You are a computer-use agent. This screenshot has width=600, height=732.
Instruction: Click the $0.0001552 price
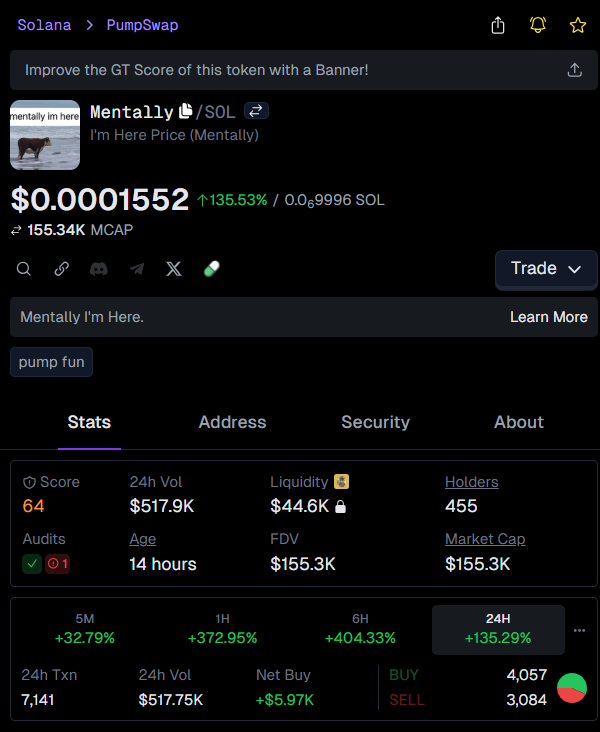pyautogui.click(x=100, y=199)
